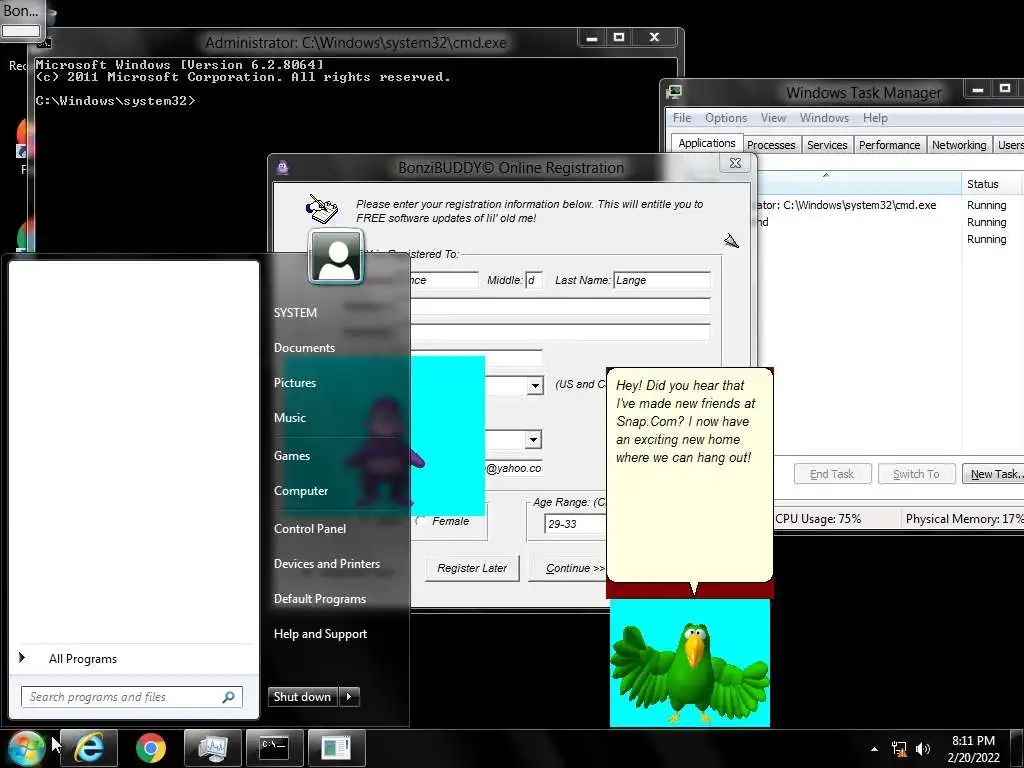The height and width of the screenshot is (768, 1024).
Task: Open Documents from Start menu
Action: 304,347
